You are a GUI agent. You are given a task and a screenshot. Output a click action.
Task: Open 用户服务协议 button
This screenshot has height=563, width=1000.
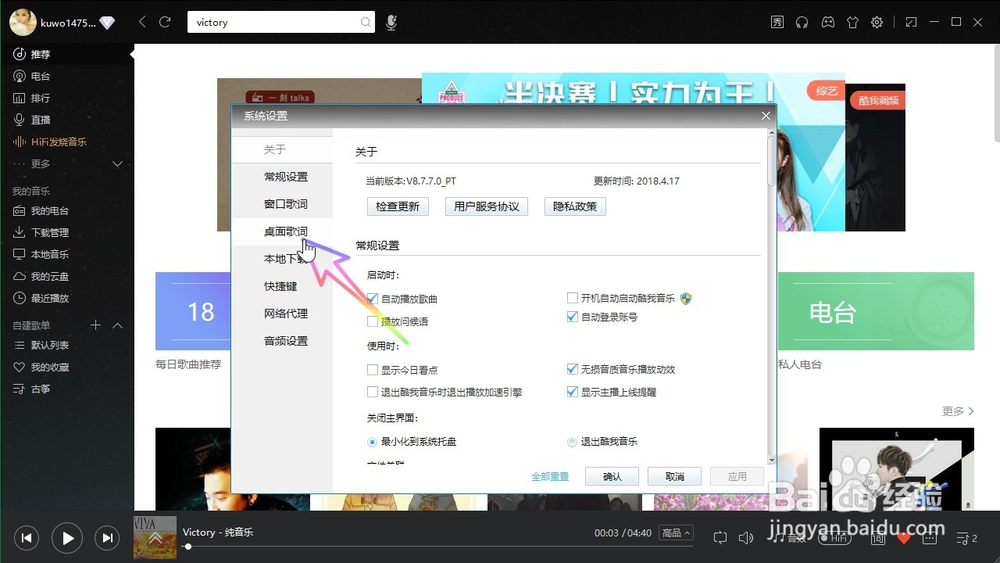pos(486,207)
